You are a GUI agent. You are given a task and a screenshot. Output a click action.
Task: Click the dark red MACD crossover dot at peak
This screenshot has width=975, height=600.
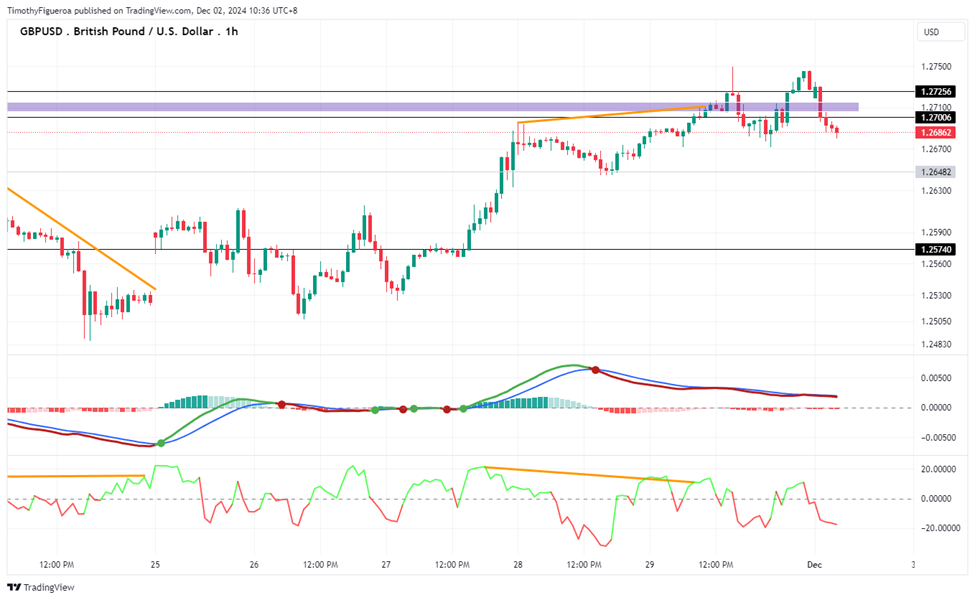click(x=595, y=370)
